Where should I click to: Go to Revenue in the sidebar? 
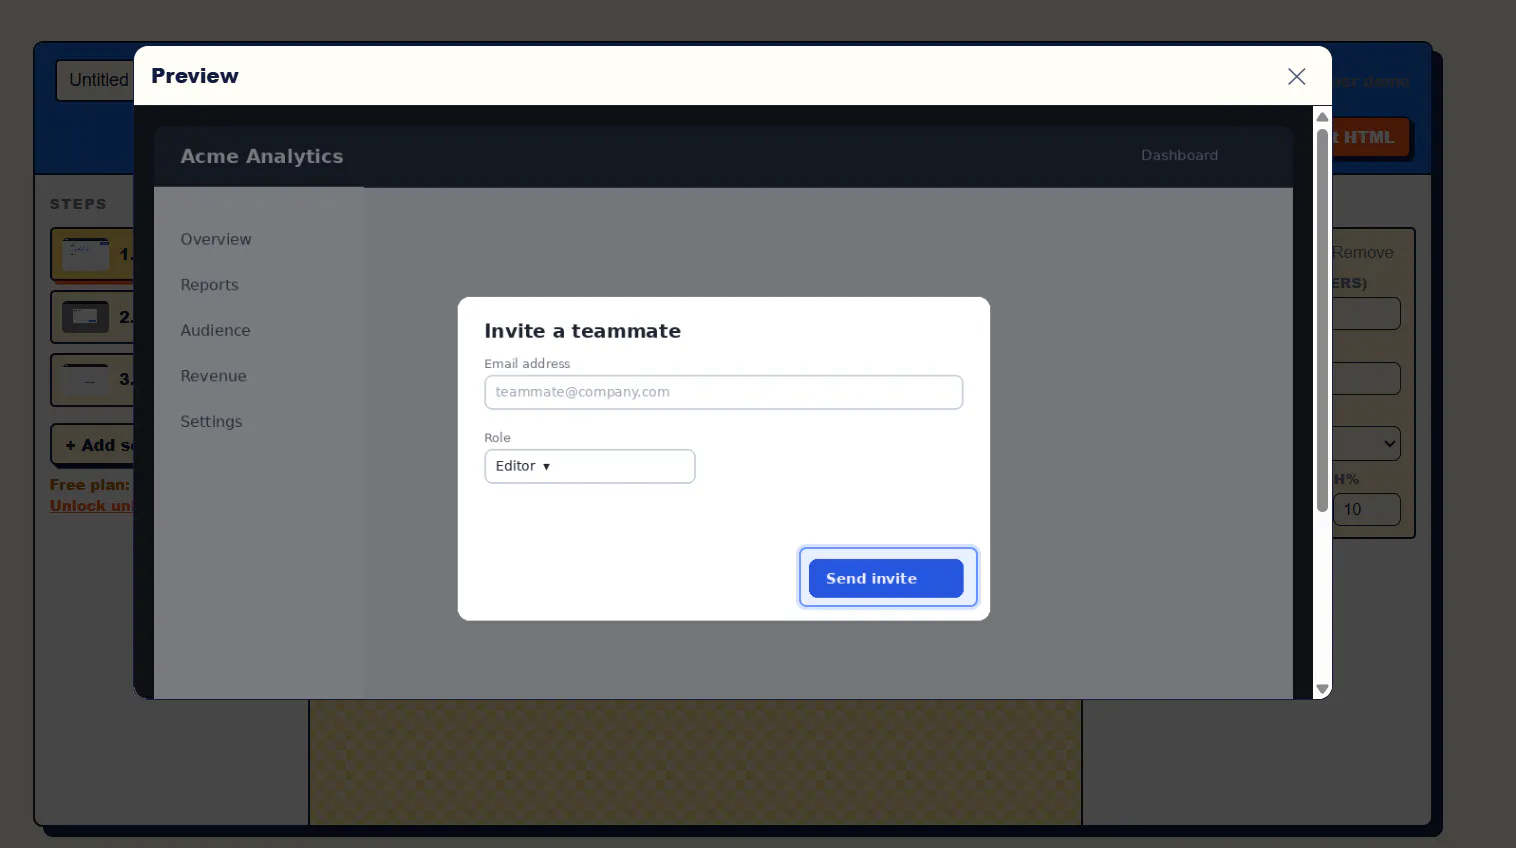click(x=213, y=376)
